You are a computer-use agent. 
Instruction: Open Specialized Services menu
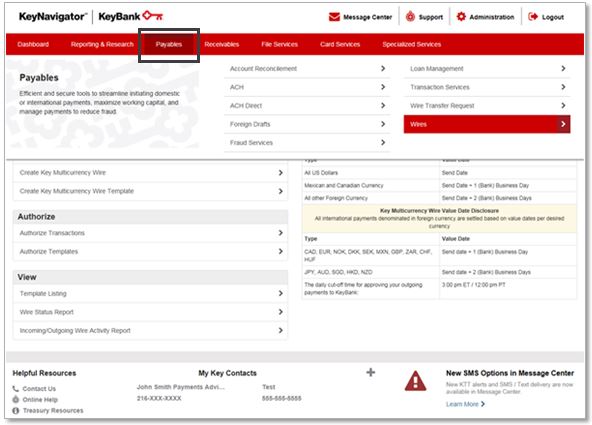coord(412,44)
